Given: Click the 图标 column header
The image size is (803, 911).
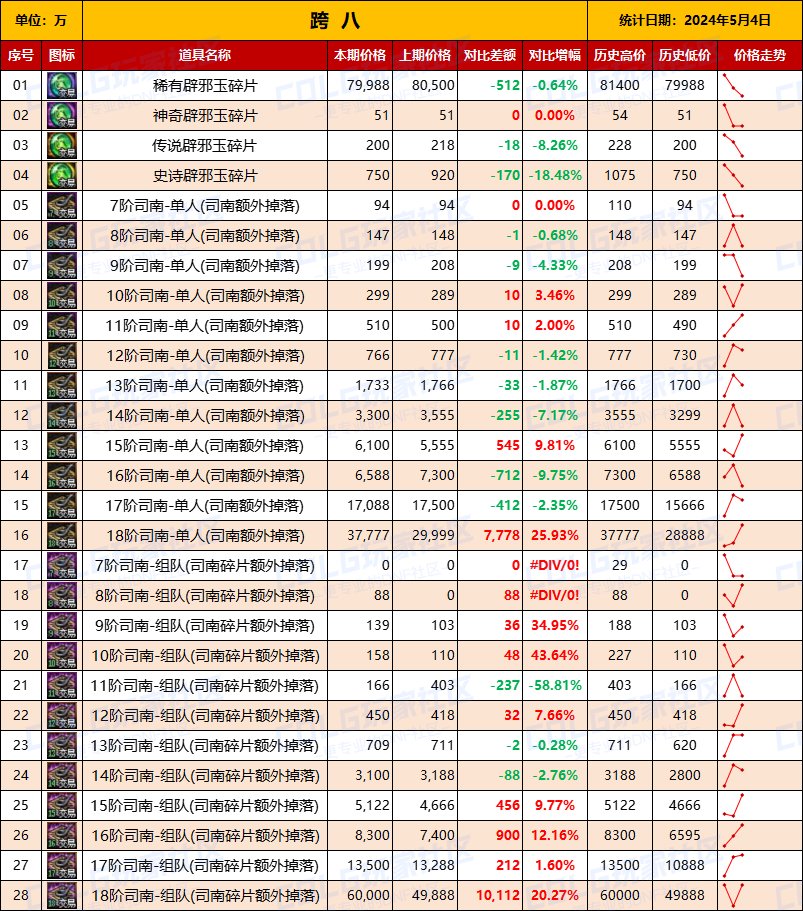Looking at the screenshot, I should [62, 55].
